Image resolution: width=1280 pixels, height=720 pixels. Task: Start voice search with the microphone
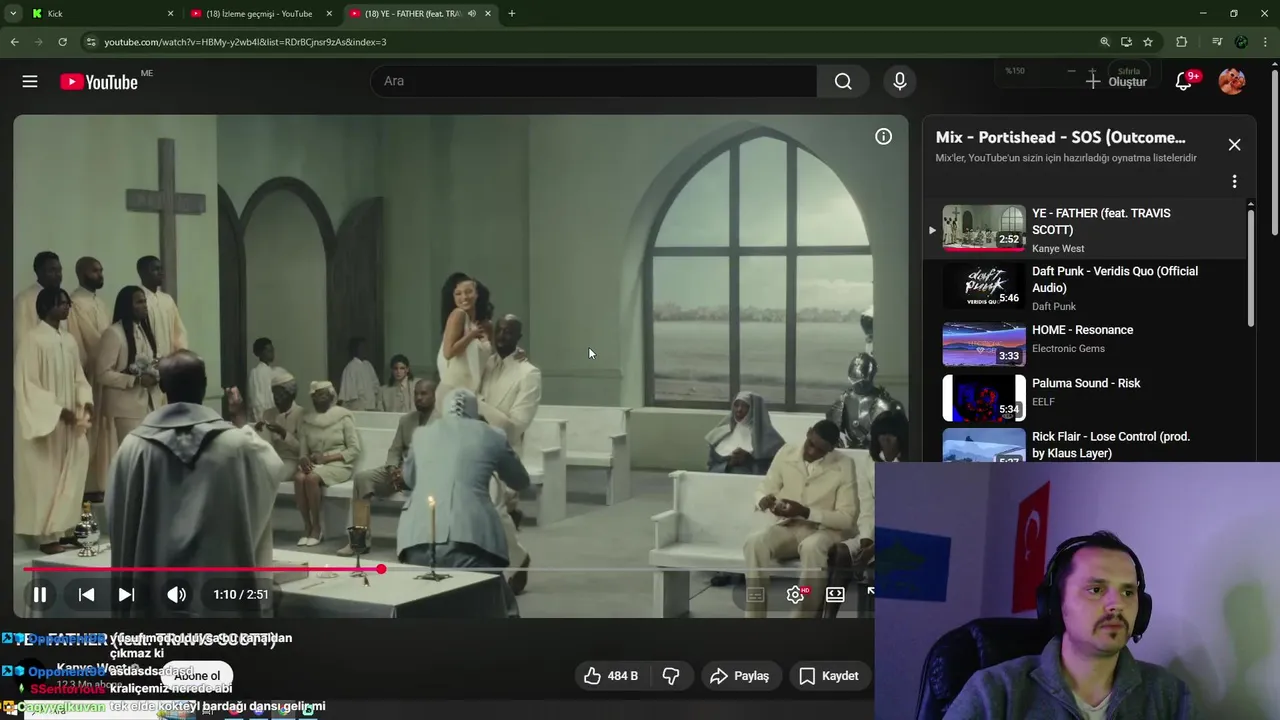pos(899,81)
